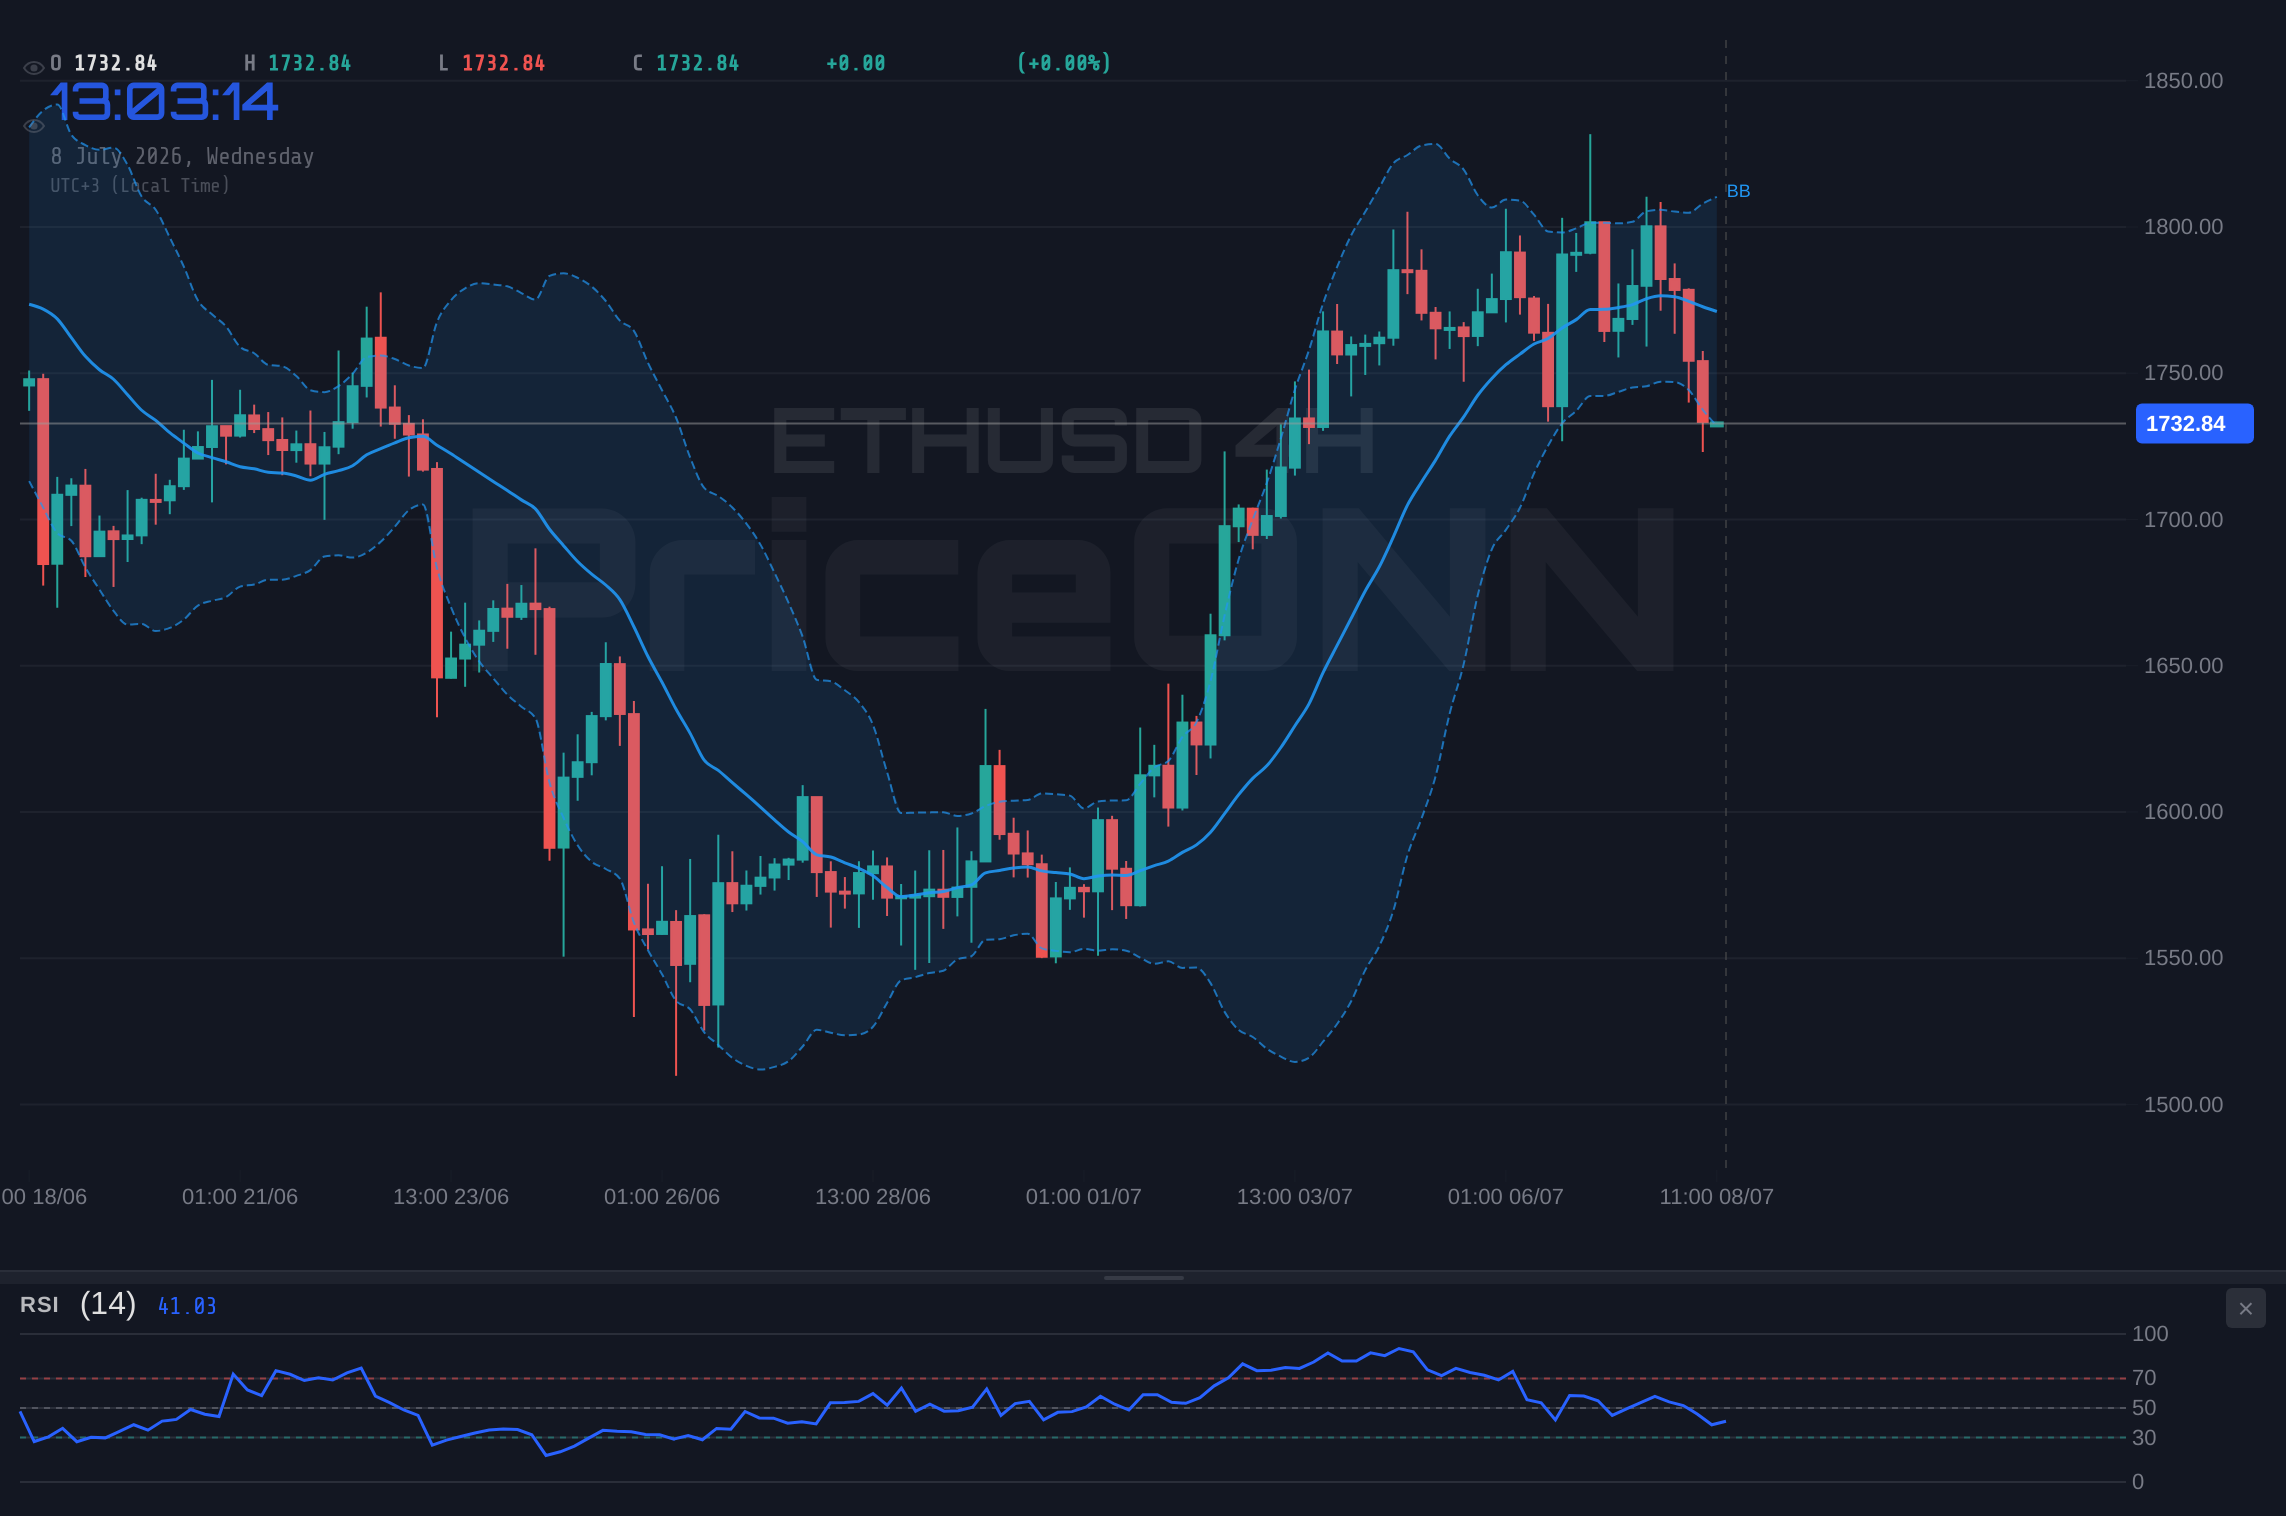This screenshot has width=2286, height=1516.
Task: Click the RSI 100 scale label
Action: tap(2150, 1334)
